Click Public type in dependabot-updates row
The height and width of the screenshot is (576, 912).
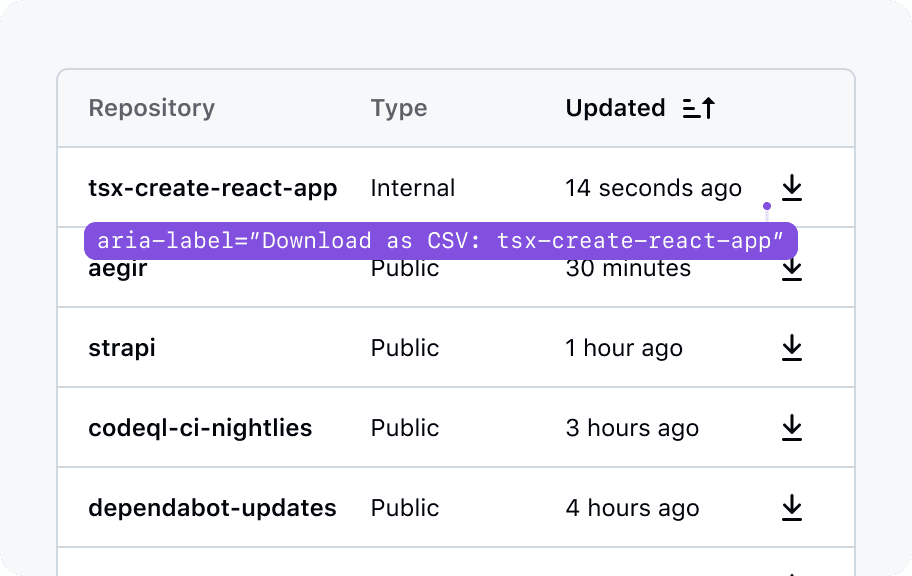click(405, 508)
